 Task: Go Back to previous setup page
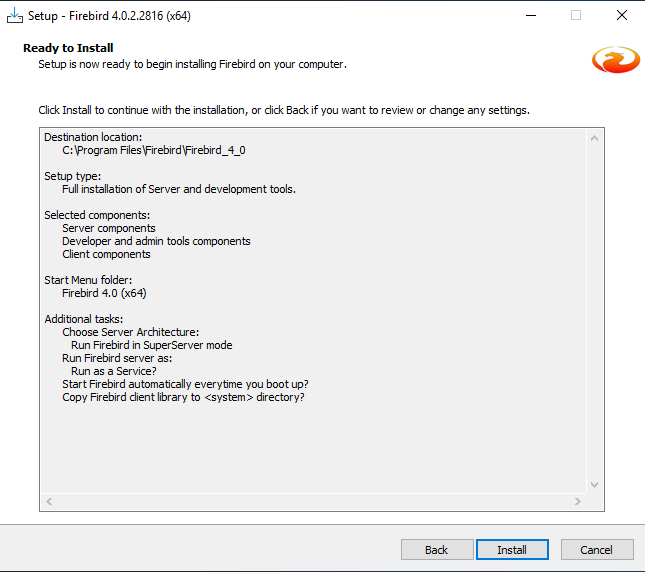coord(437,550)
